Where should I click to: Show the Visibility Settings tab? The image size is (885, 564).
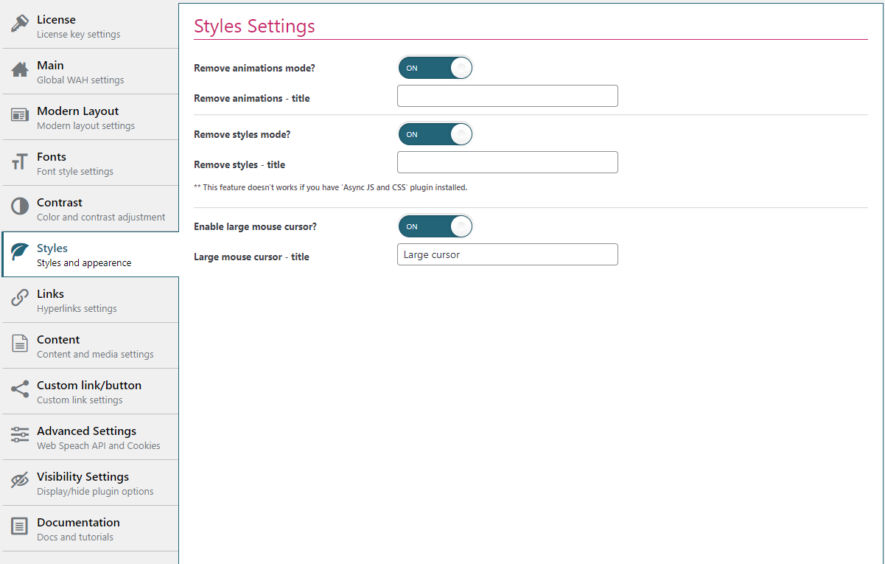(90, 483)
